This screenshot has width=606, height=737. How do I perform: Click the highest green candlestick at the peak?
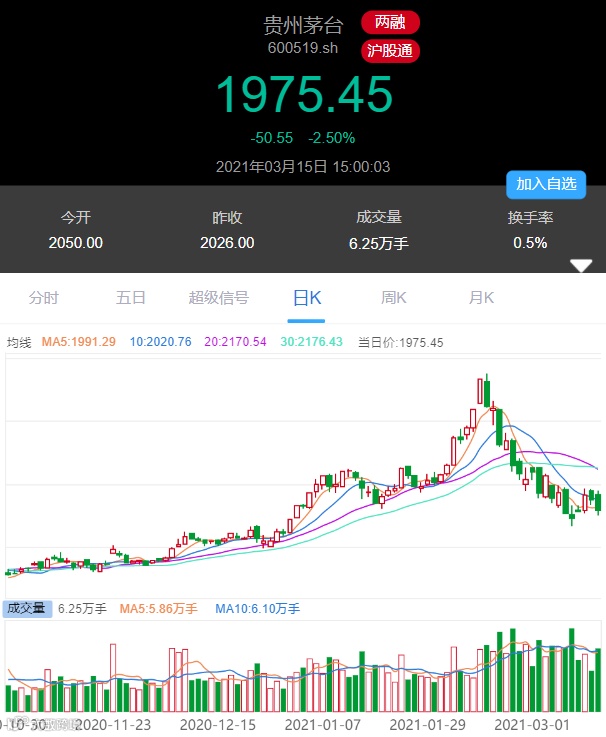click(487, 393)
